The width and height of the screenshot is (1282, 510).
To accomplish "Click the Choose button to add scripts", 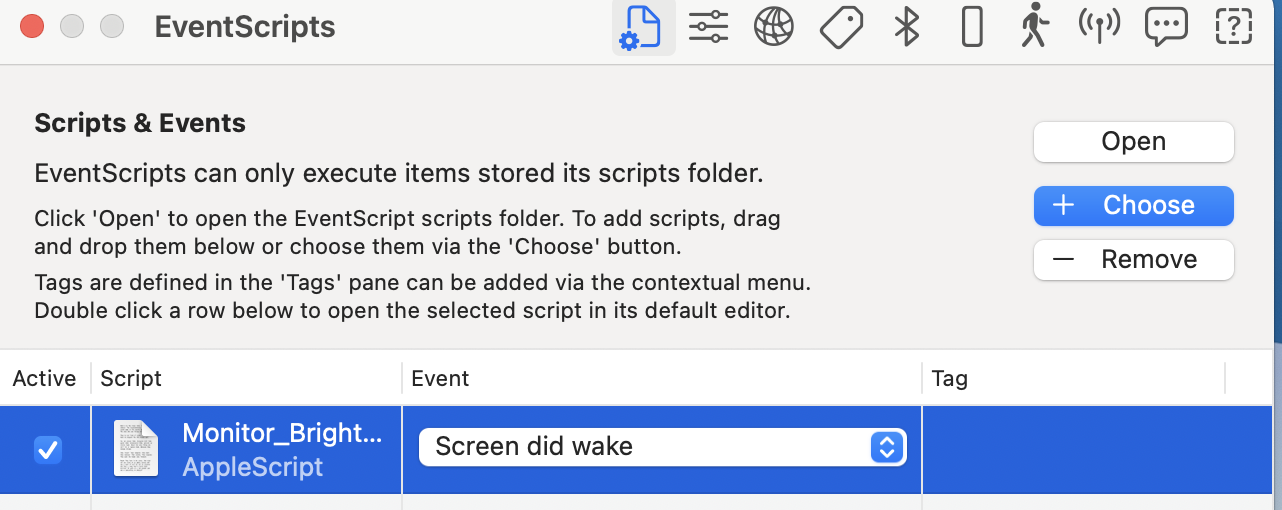I will pos(1133,205).
